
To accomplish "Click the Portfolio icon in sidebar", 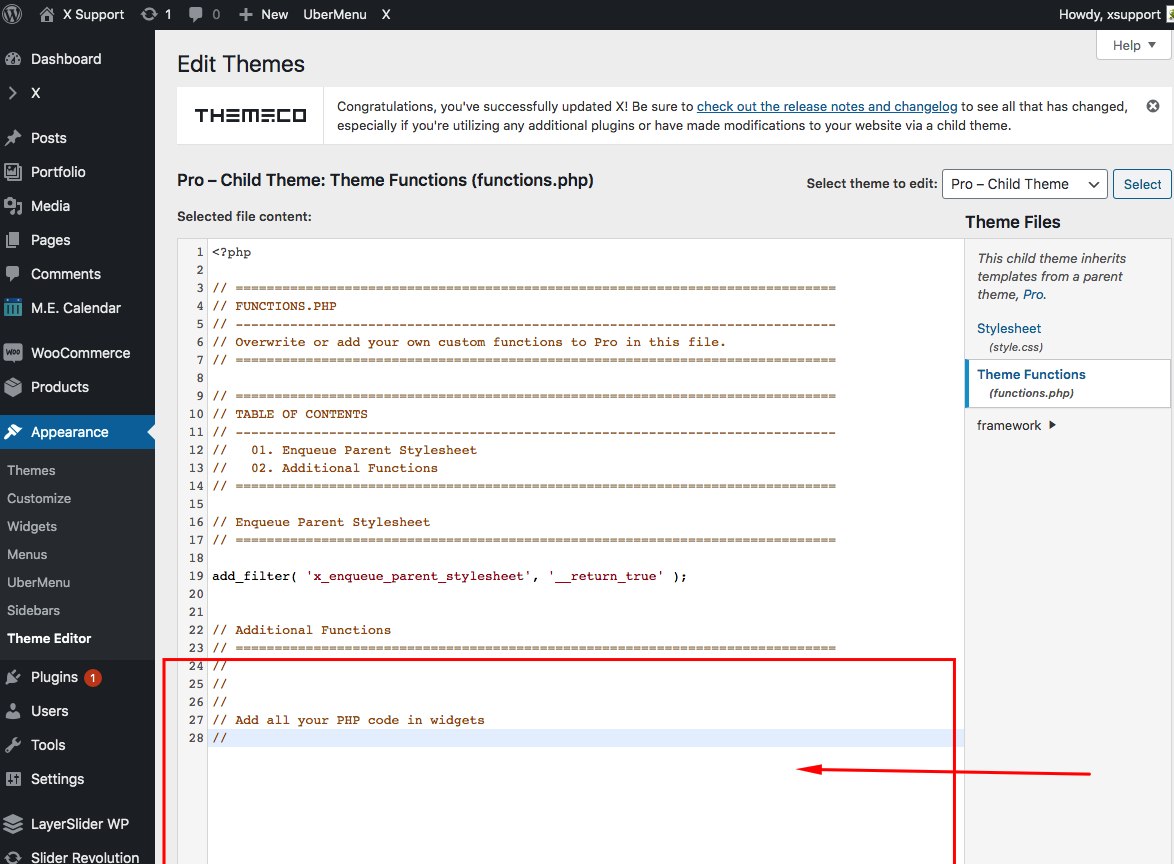I will point(13,172).
